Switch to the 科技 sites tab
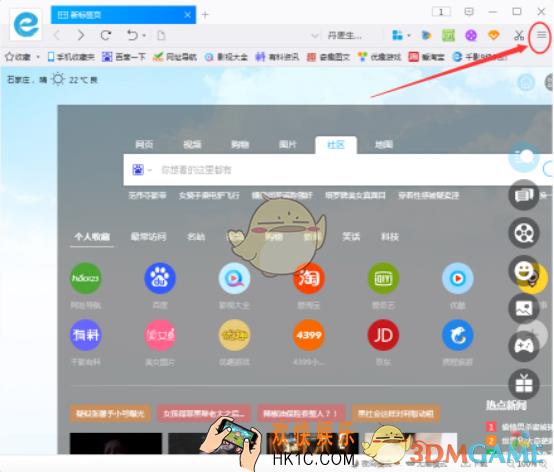 click(390, 236)
